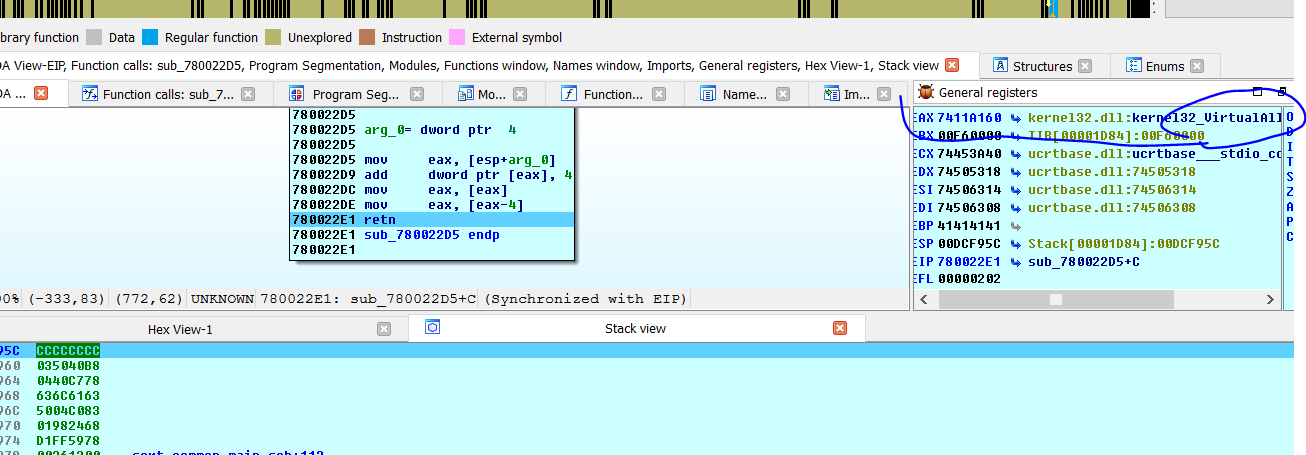Click the Modules tab icon
Image resolution: width=1306 pixels, height=455 pixels.
pyautogui.click(x=465, y=94)
